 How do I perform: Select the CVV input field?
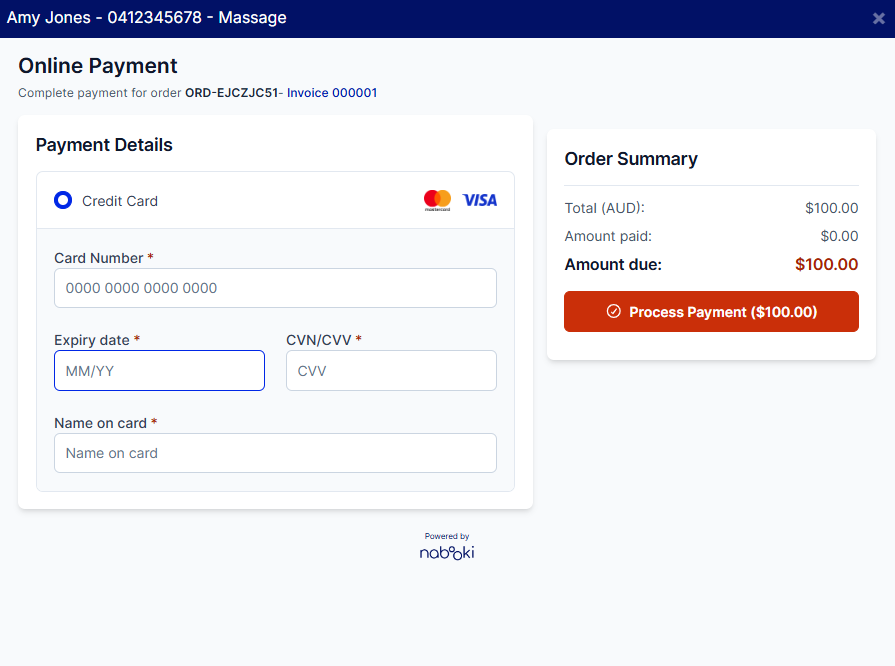click(x=391, y=370)
